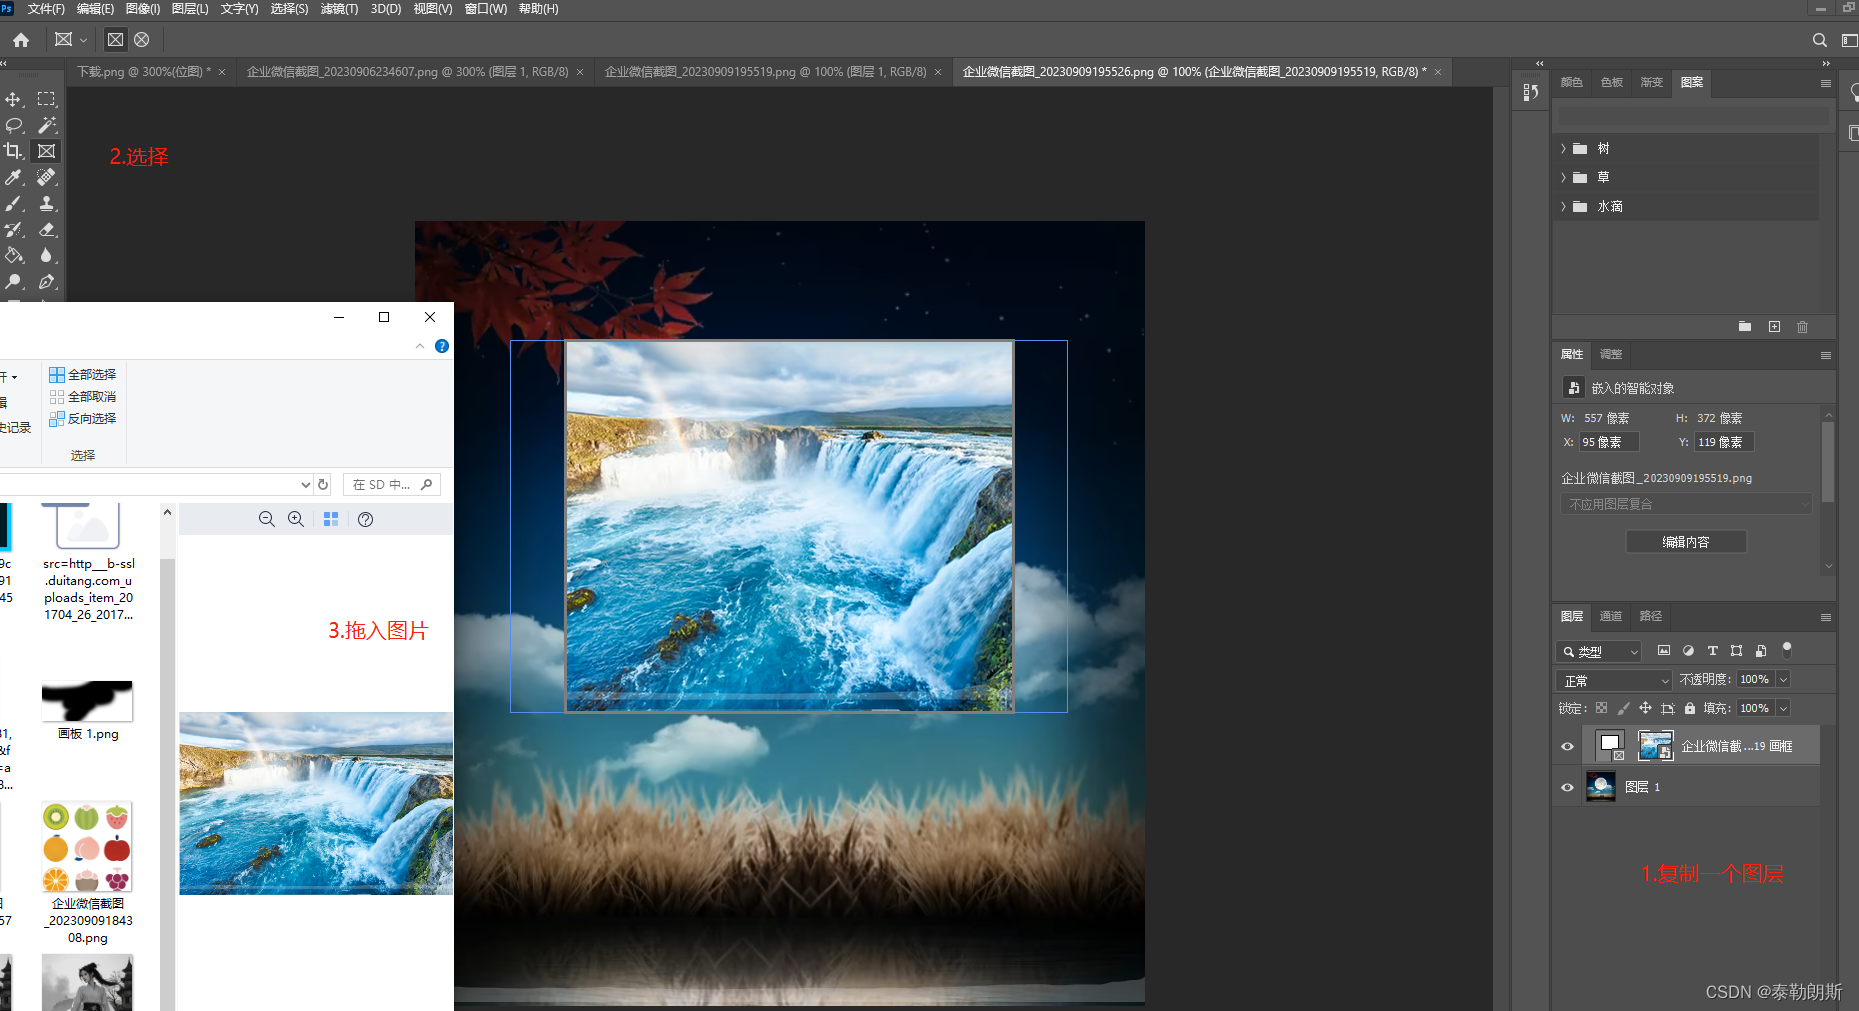Switch to the 通道 tab
This screenshot has width=1859, height=1011.
1611,617
